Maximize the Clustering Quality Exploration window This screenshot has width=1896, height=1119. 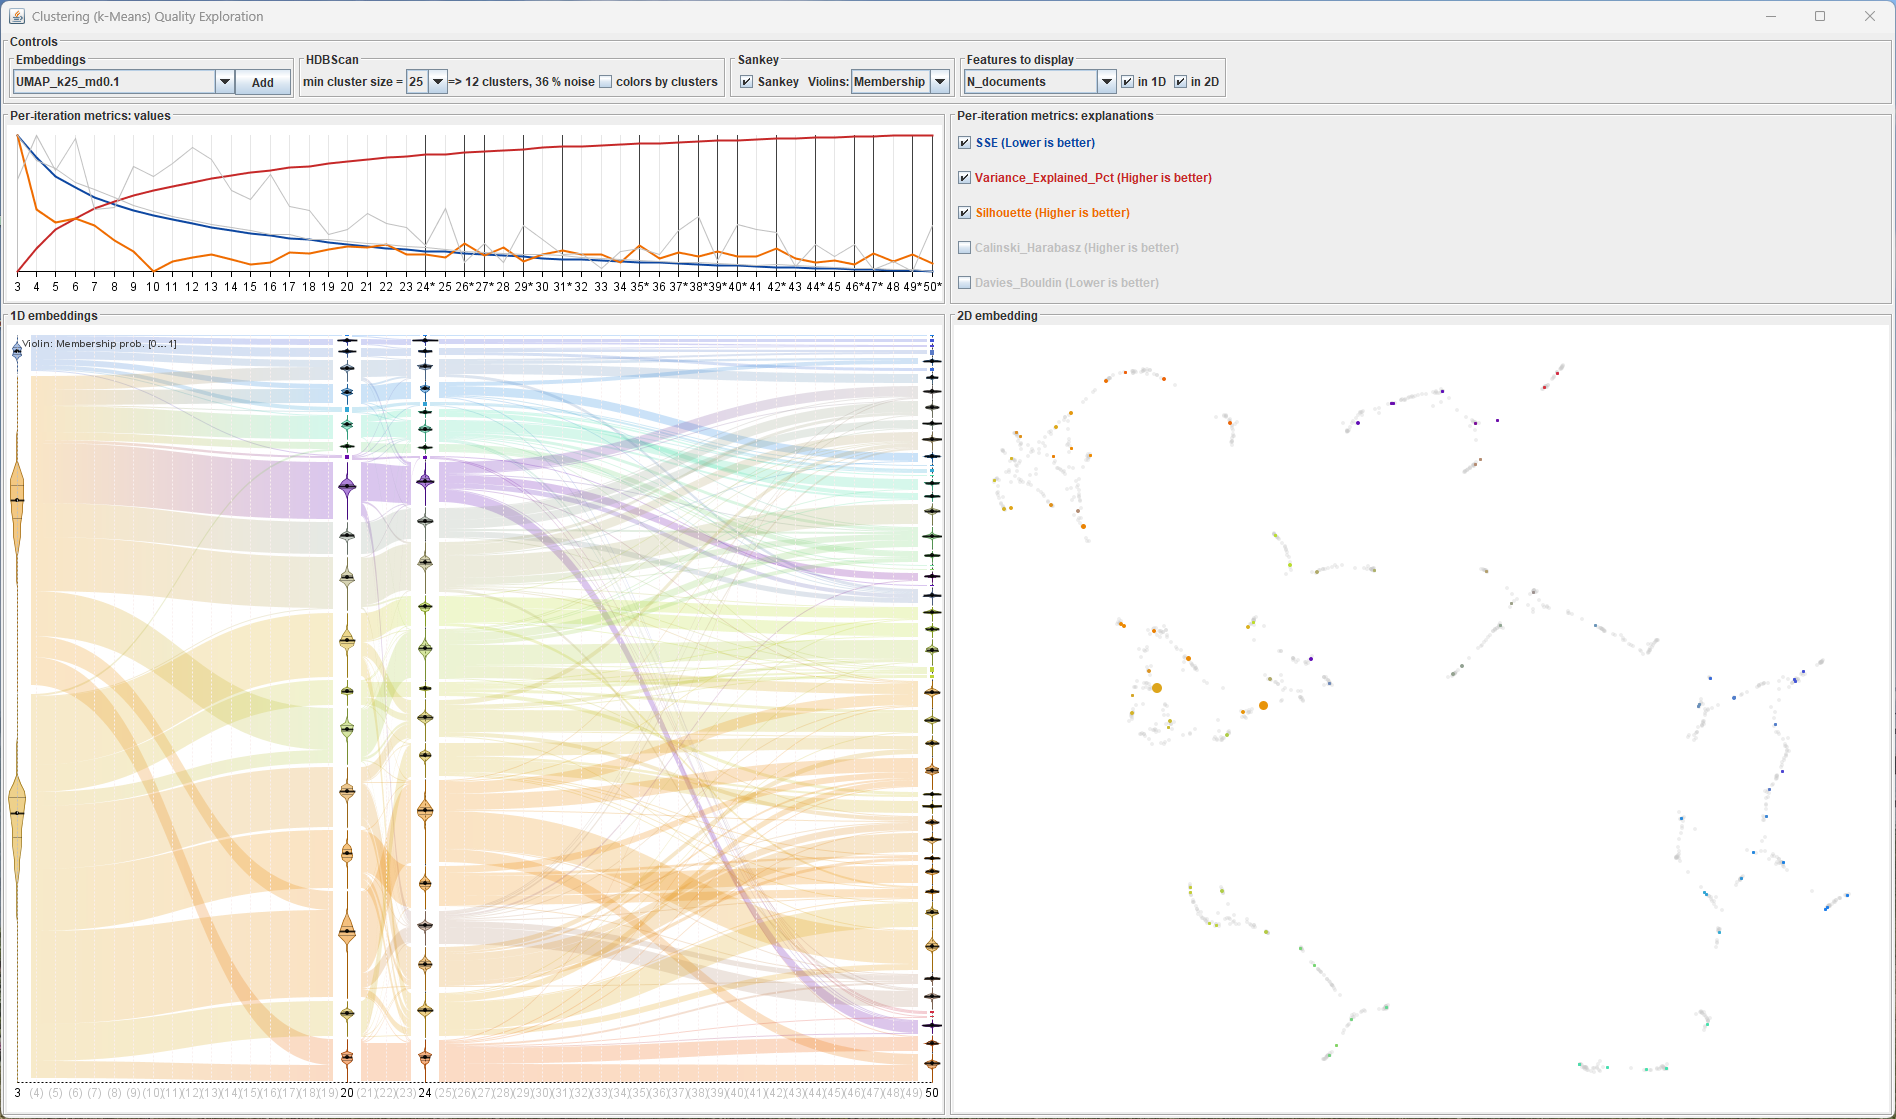[x=1820, y=16]
